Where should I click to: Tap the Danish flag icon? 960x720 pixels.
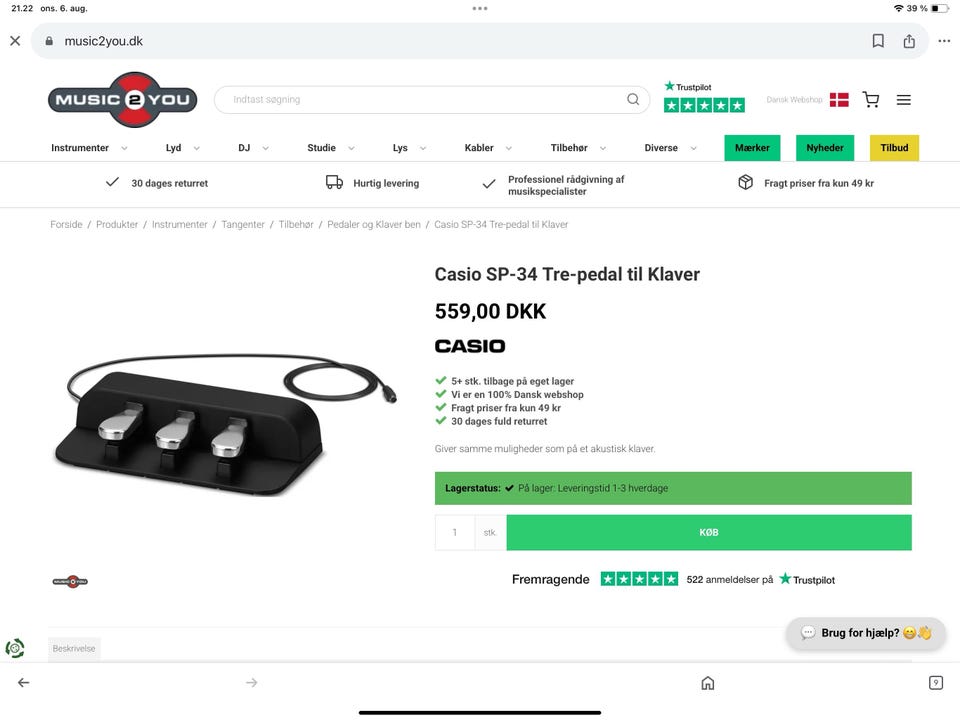tap(839, 100)
